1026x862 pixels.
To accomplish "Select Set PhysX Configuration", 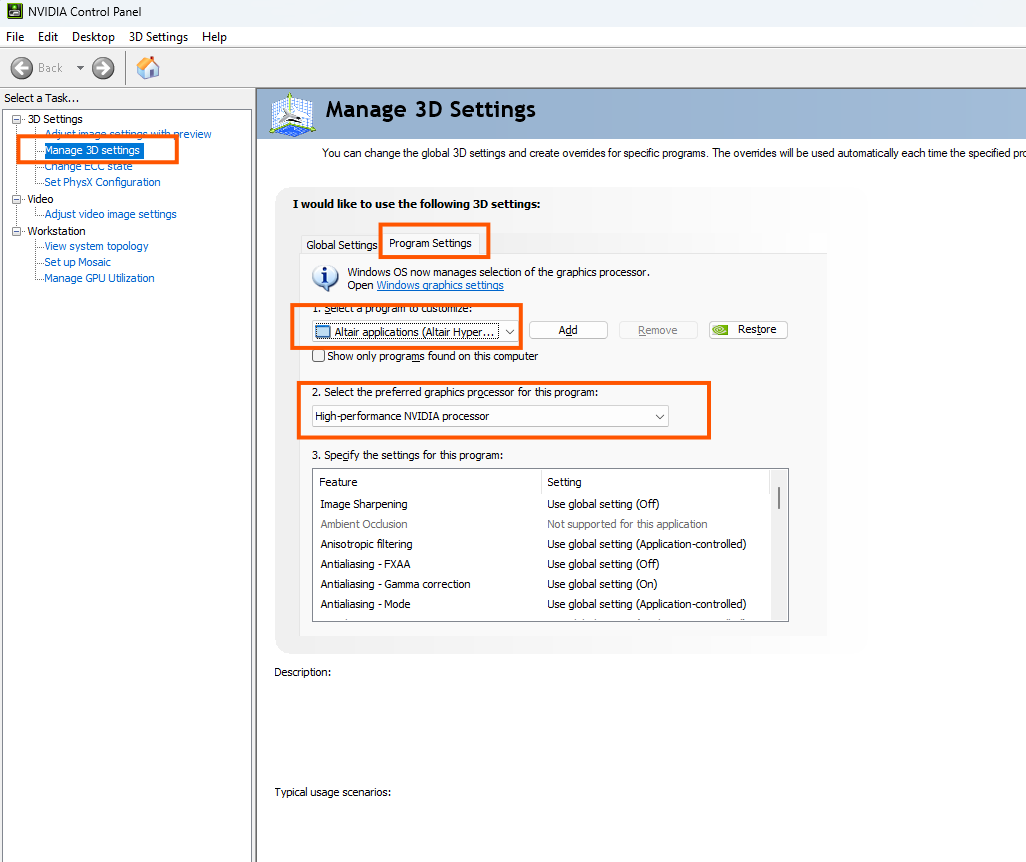I will (102, 182).
